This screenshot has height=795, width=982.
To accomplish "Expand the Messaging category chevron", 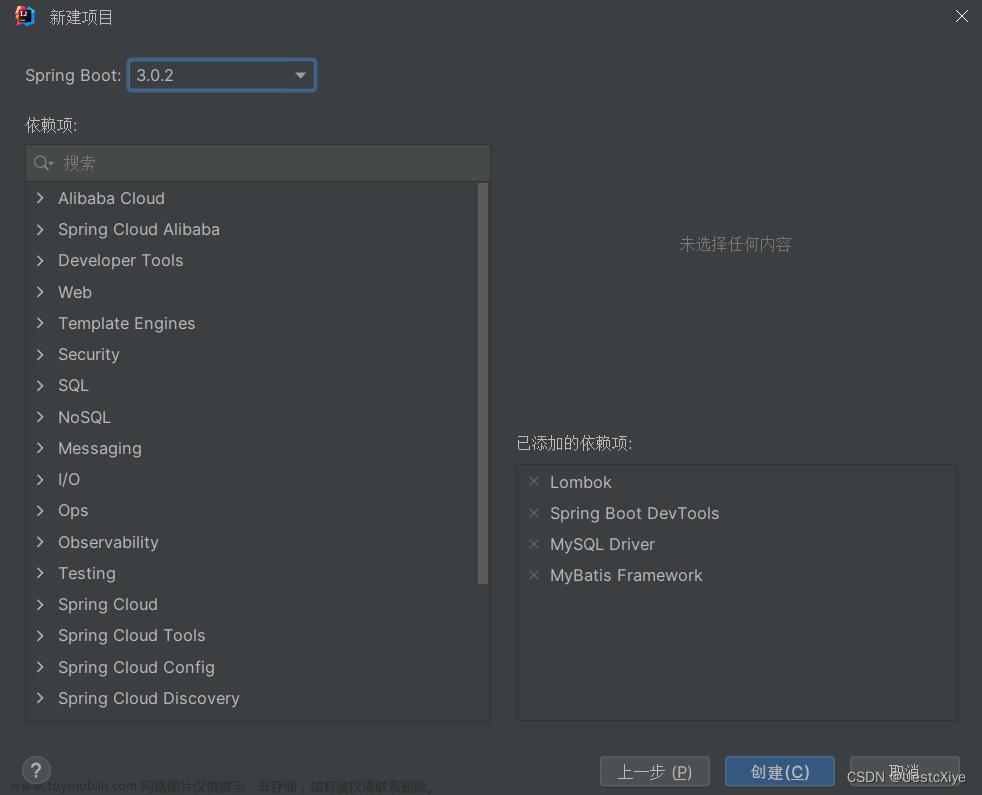I will [40, 448].
